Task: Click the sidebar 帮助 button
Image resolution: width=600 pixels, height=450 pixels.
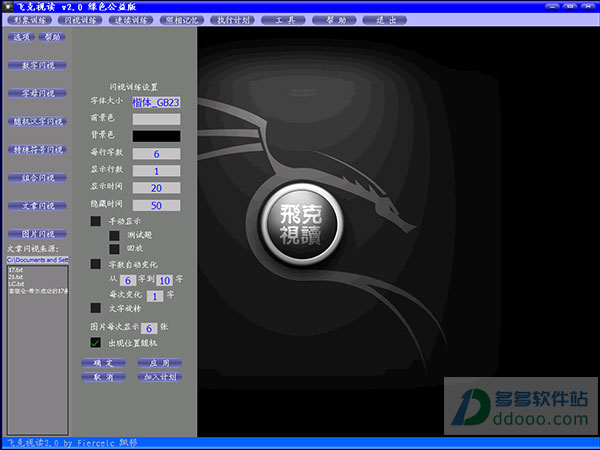Action: point(52,37)
